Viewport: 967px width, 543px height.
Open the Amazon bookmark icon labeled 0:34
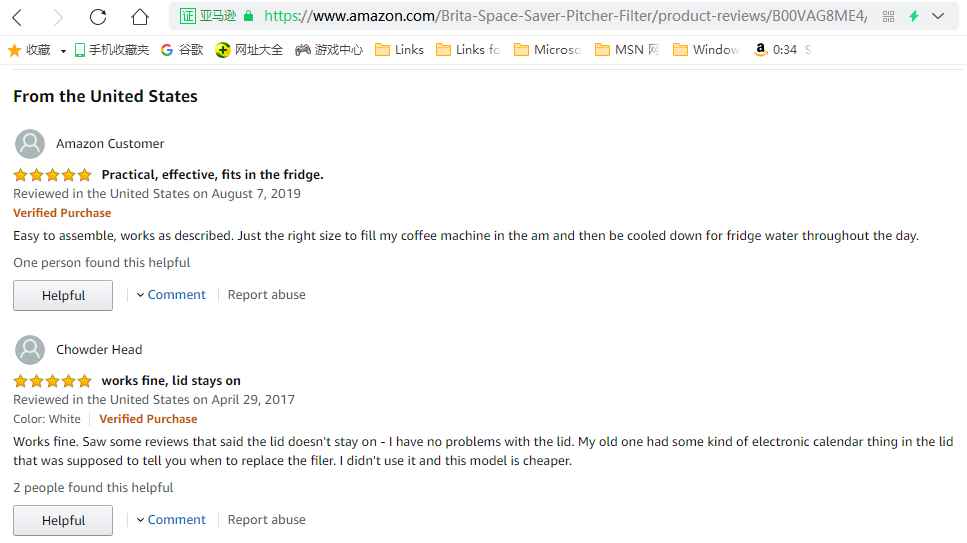pos(776,50)
